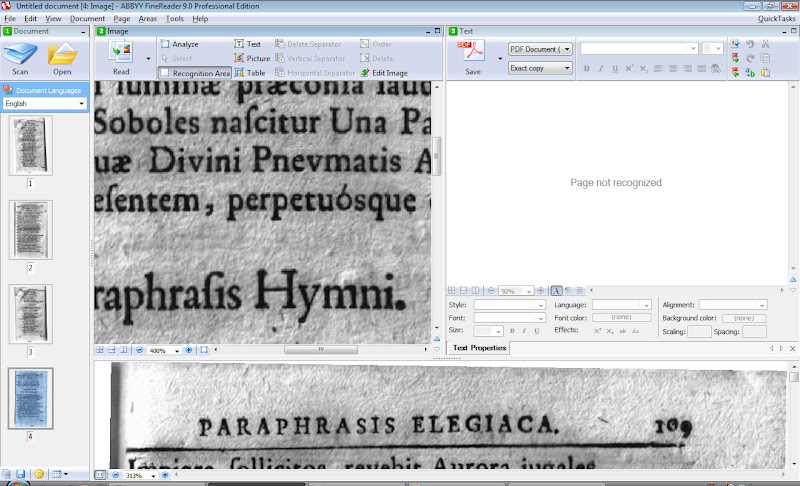Switch to the Text Properties tab
This screenshot has width=800, height=486.
(480, 348)
